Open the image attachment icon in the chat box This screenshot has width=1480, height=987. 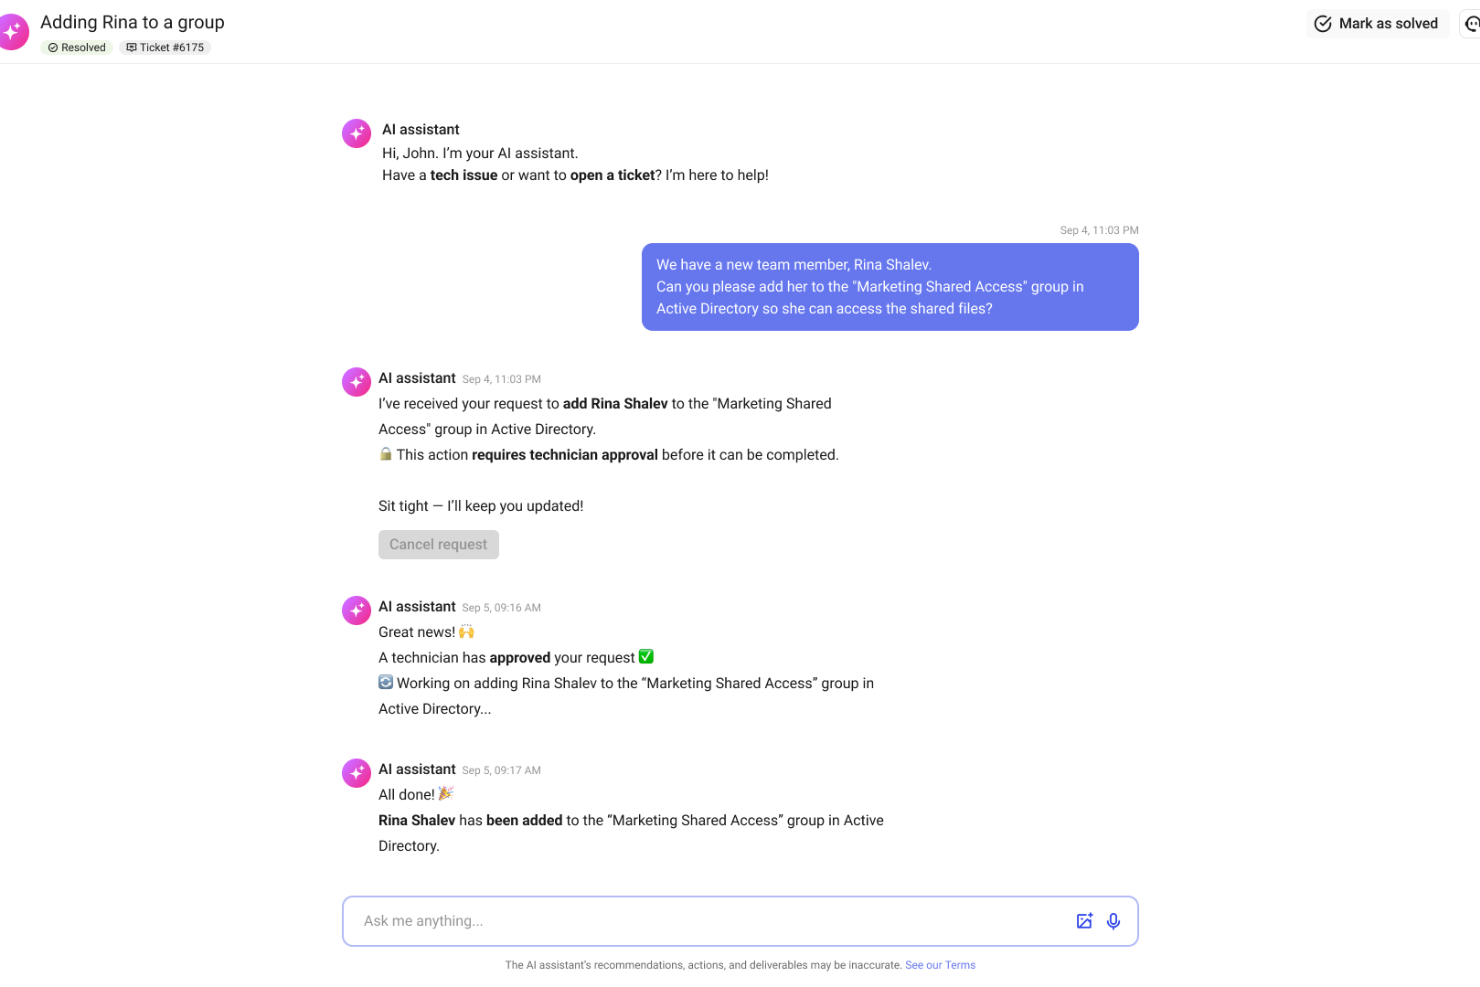coord(1084,921)
